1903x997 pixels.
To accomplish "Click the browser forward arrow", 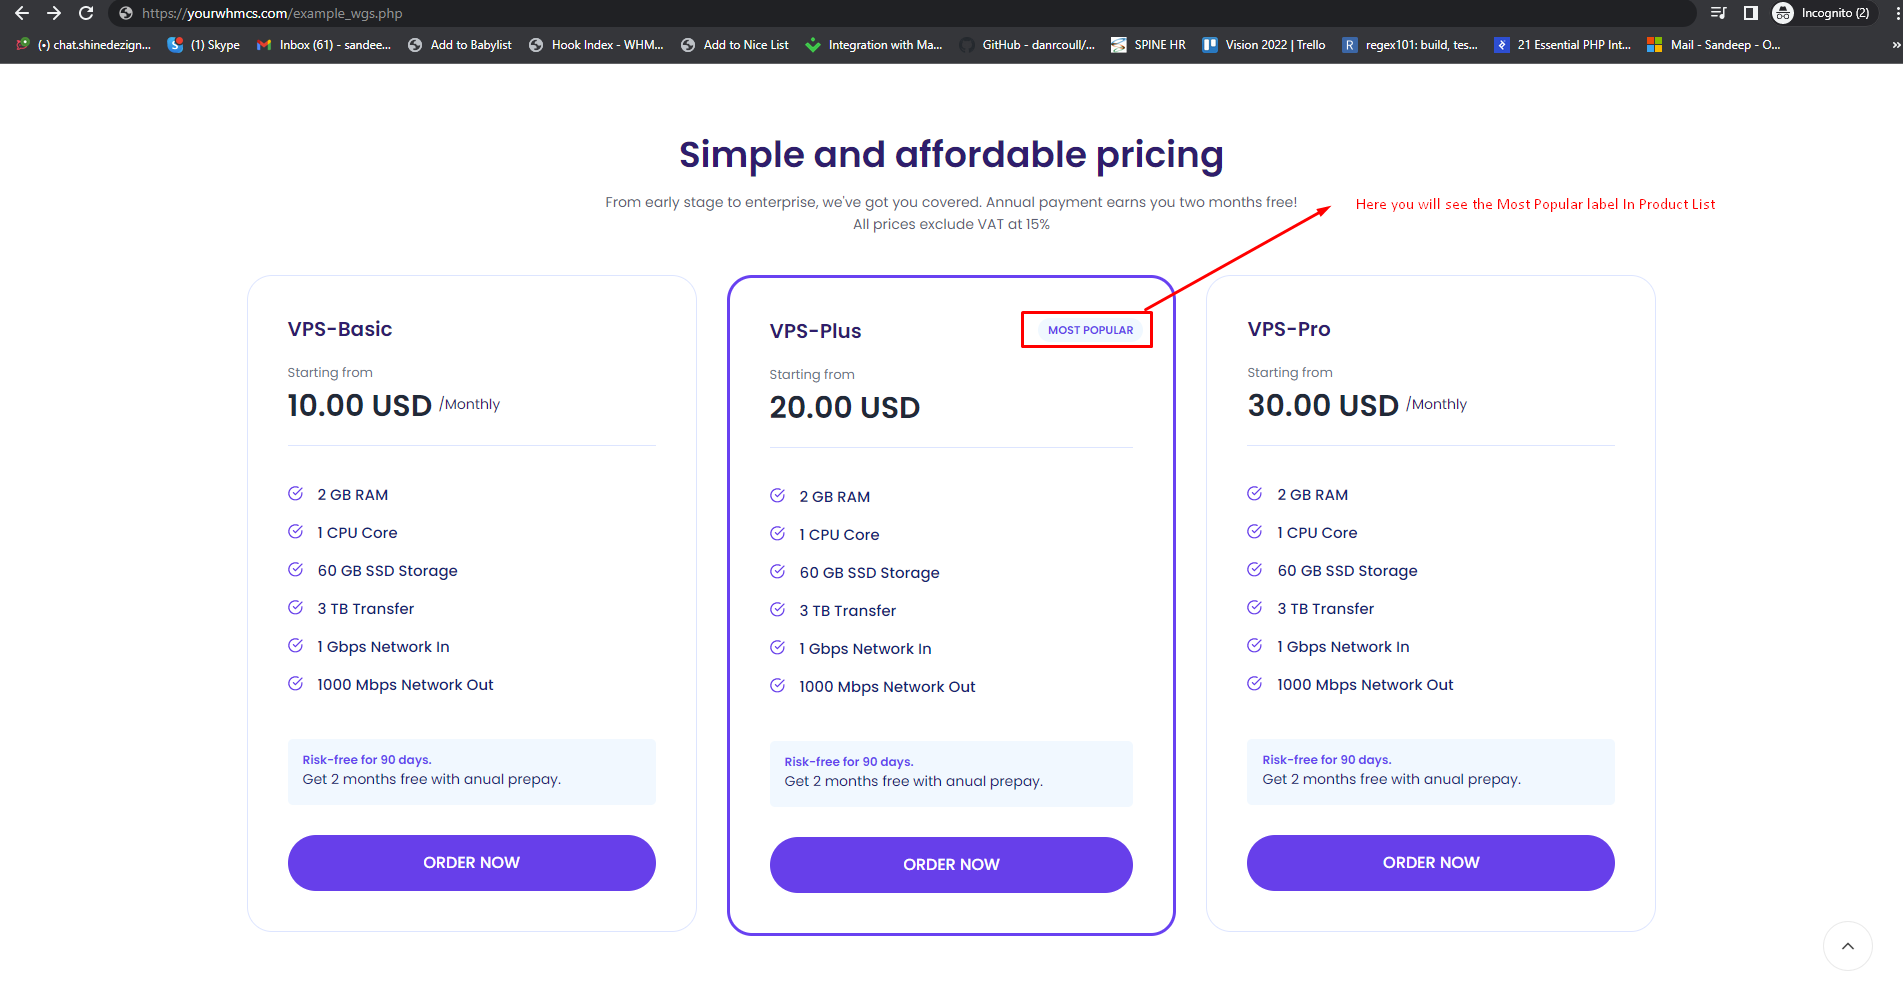I will pyautogui.click(x=54, y=13).
